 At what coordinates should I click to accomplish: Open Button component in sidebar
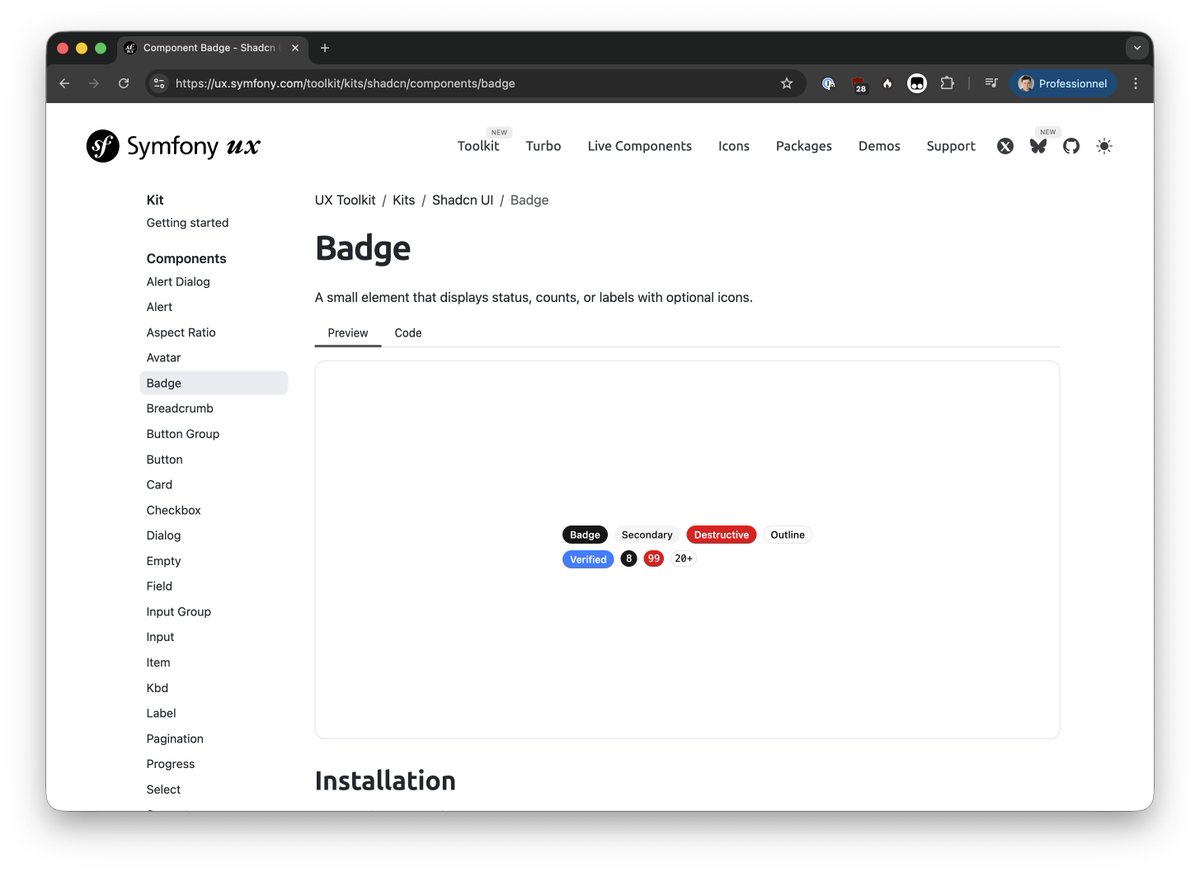(x=165, y=460)
